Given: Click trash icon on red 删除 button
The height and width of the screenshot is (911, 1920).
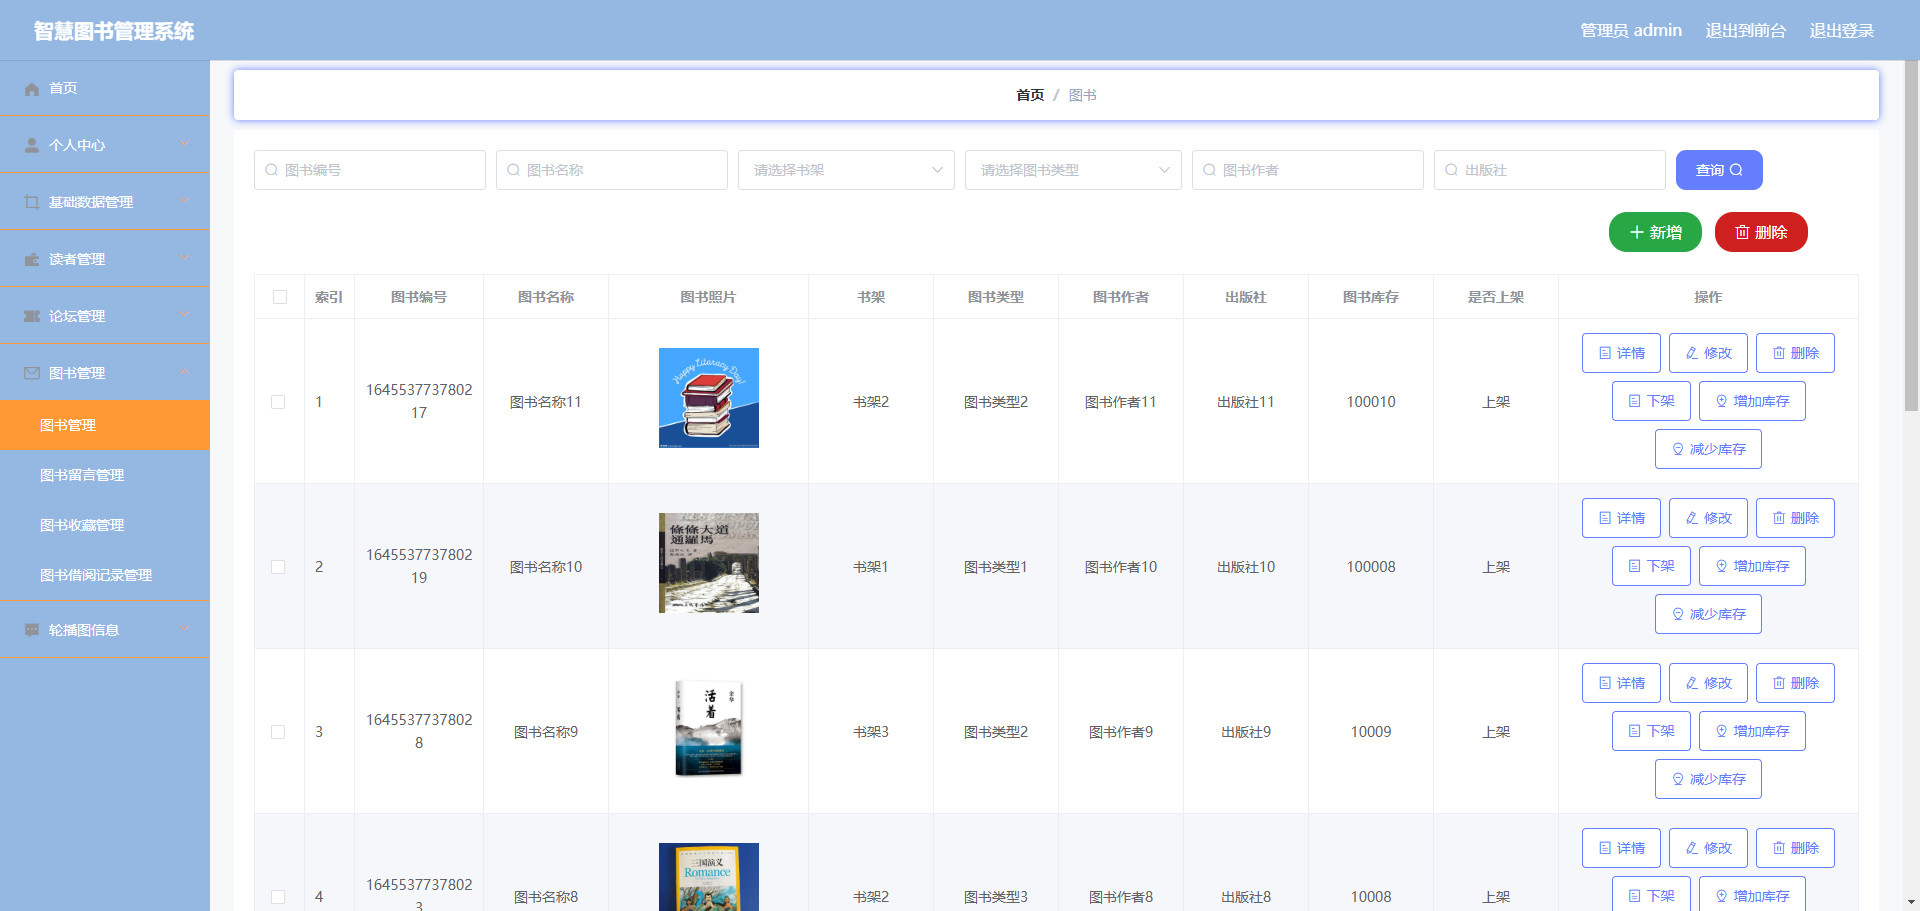Looking at the screenshot, I should [x=1742, y=232].
